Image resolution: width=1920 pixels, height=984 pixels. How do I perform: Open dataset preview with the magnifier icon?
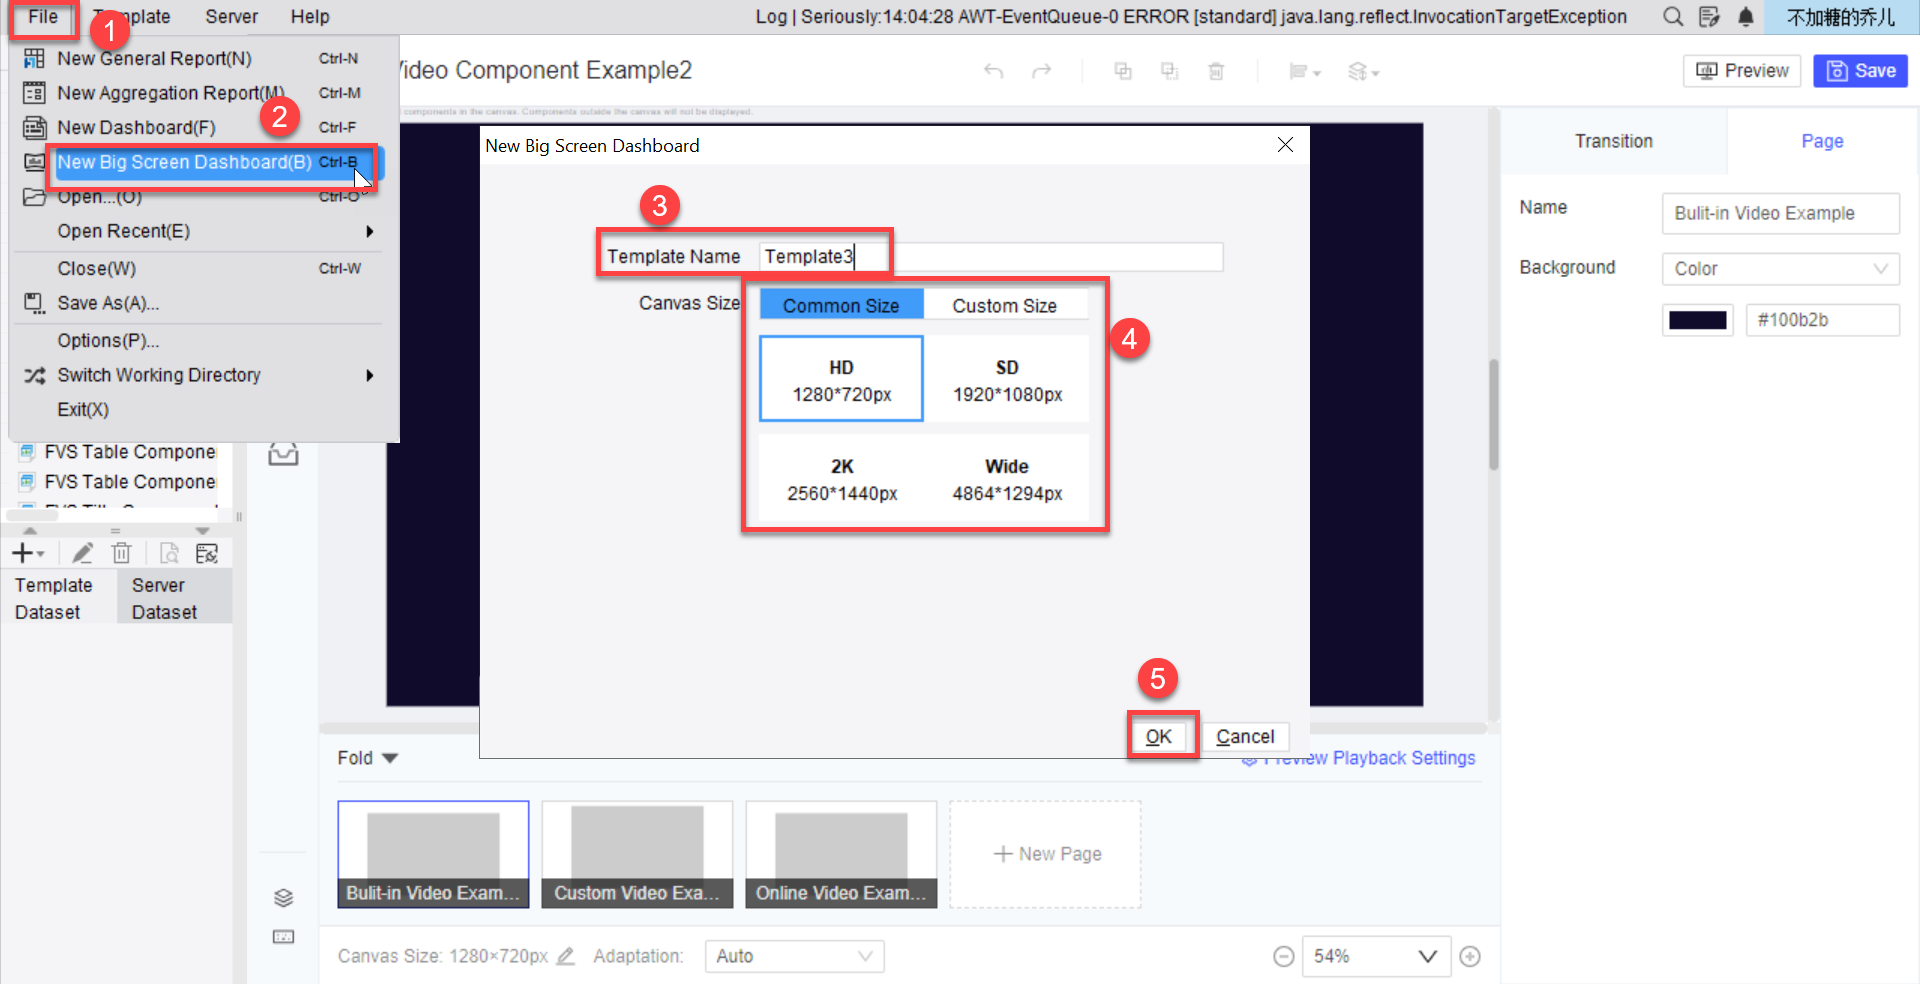click(x=168, y=552)
